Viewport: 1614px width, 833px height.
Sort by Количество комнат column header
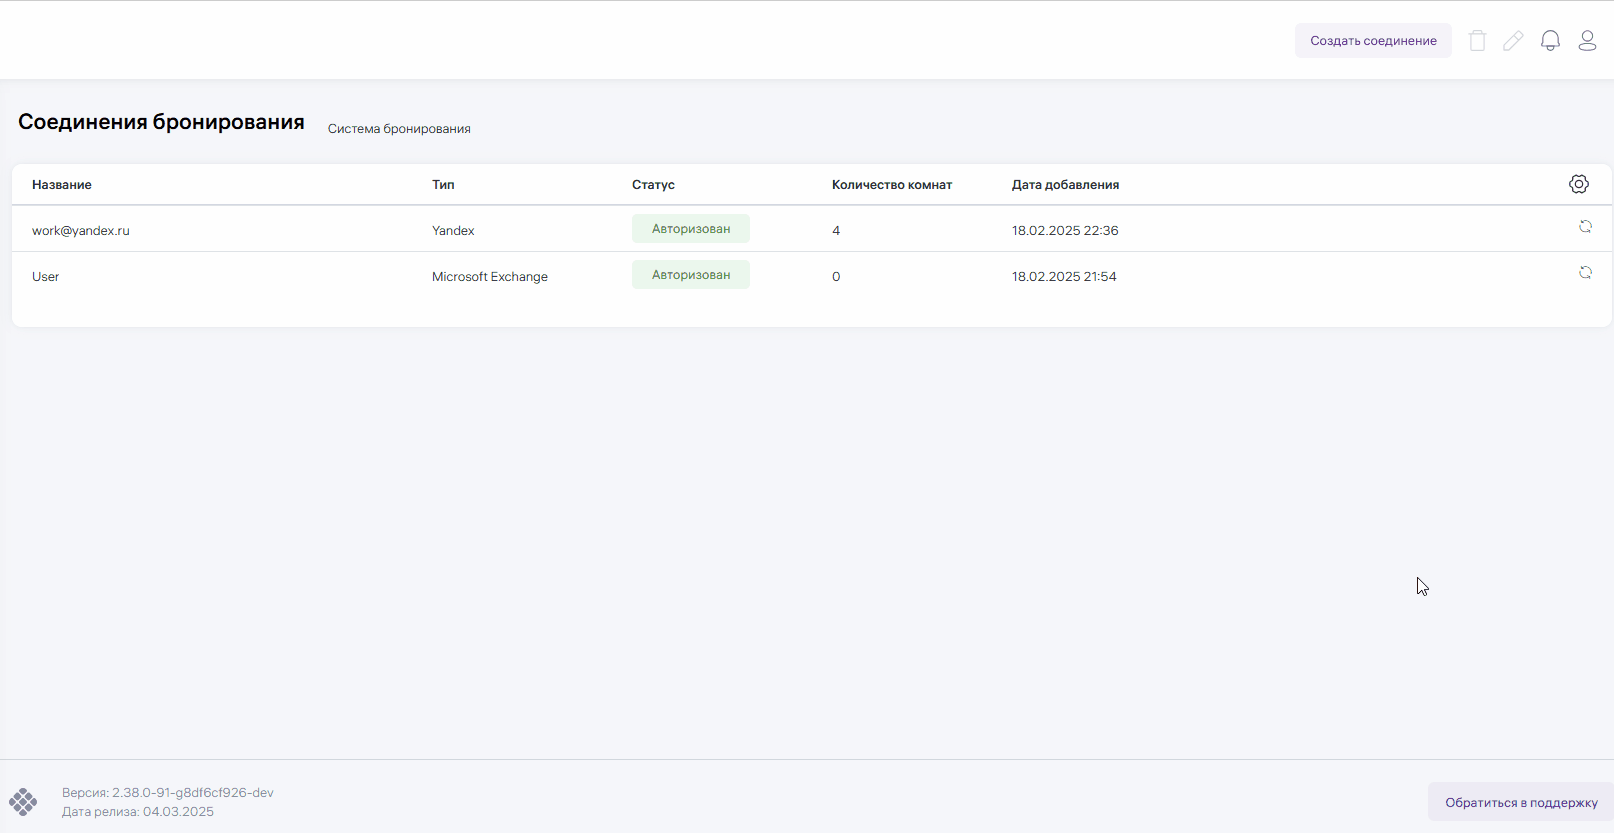coord(891,185)
